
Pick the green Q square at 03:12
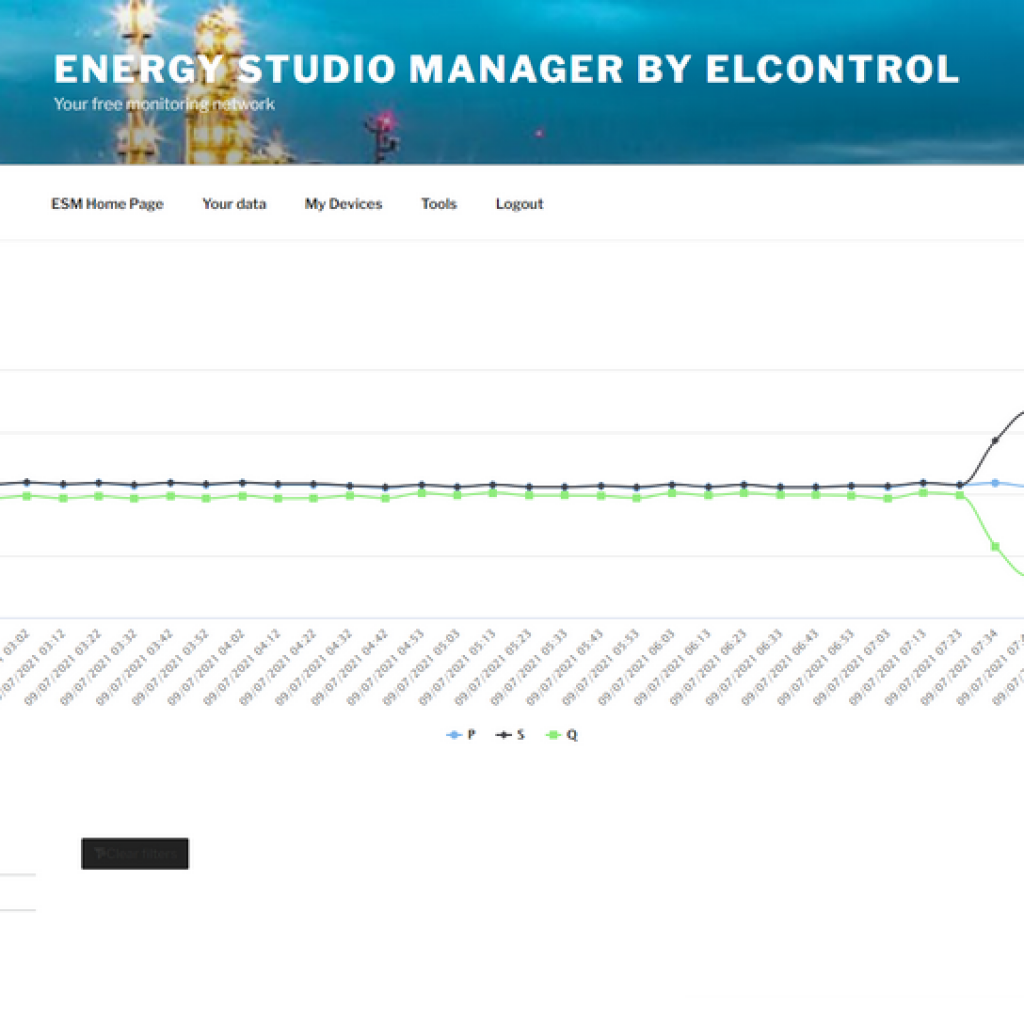tap(62, 497)
